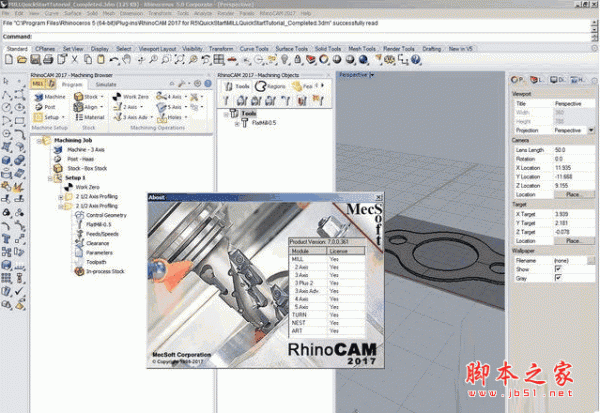Select Machine - 3 Axis tree item

tap(86, 150)
